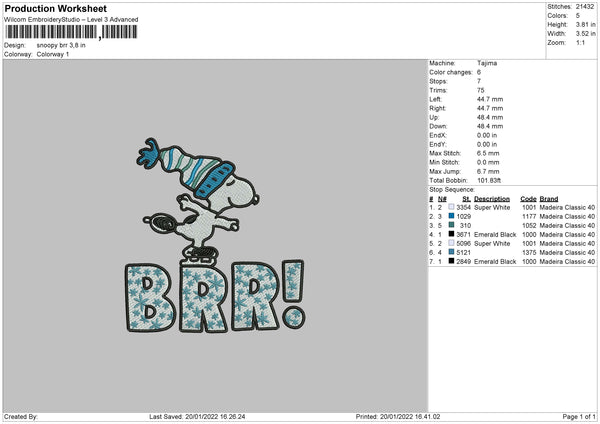This screenshot has height=424, width=600.
Task: Click the 'Stop Sequence:' heading
Action: point(452,189)
